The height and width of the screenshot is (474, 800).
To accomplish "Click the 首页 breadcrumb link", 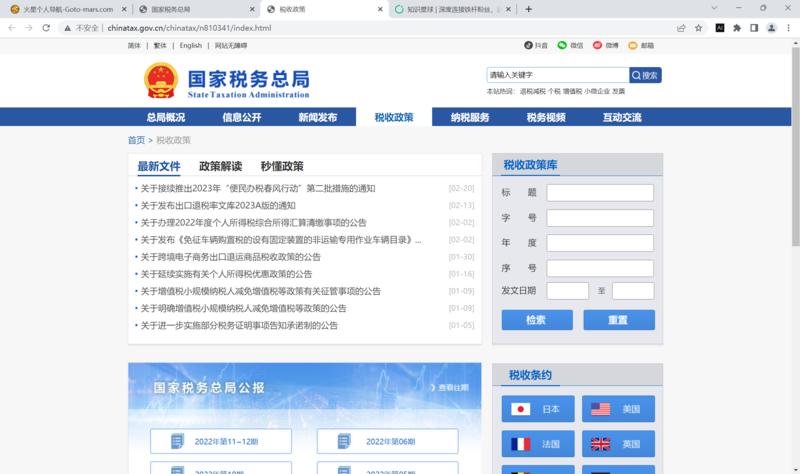I will coord(136,140).
